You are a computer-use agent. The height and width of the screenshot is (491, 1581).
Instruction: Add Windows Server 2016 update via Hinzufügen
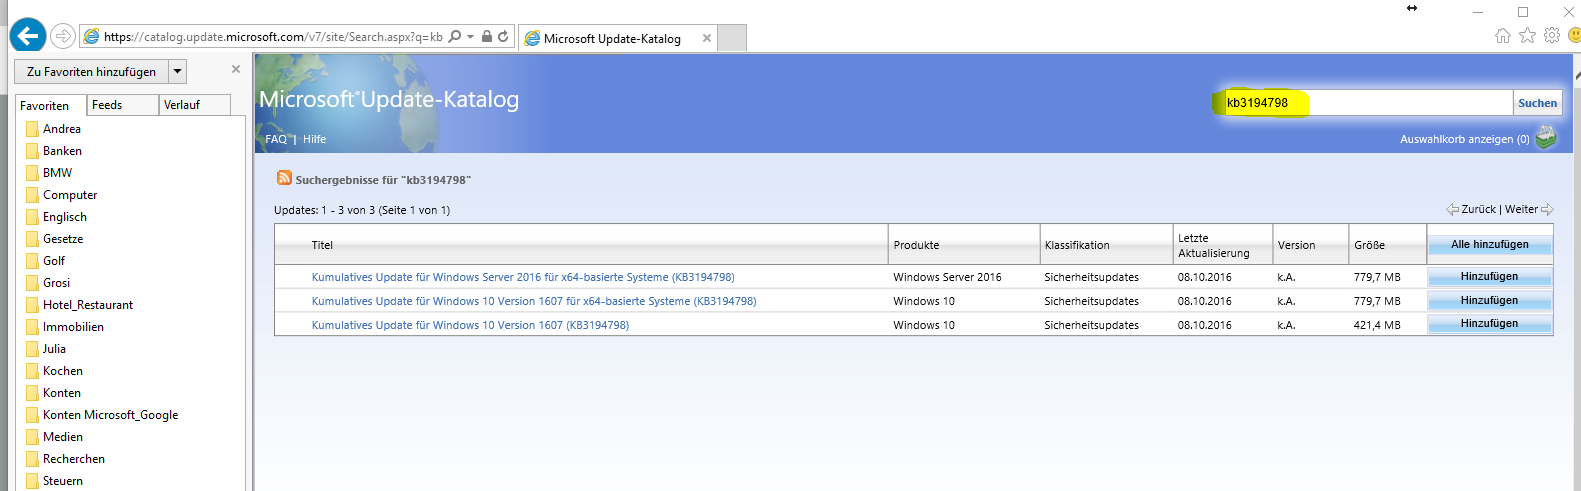pyautogui.click(x=1490, y=276)
